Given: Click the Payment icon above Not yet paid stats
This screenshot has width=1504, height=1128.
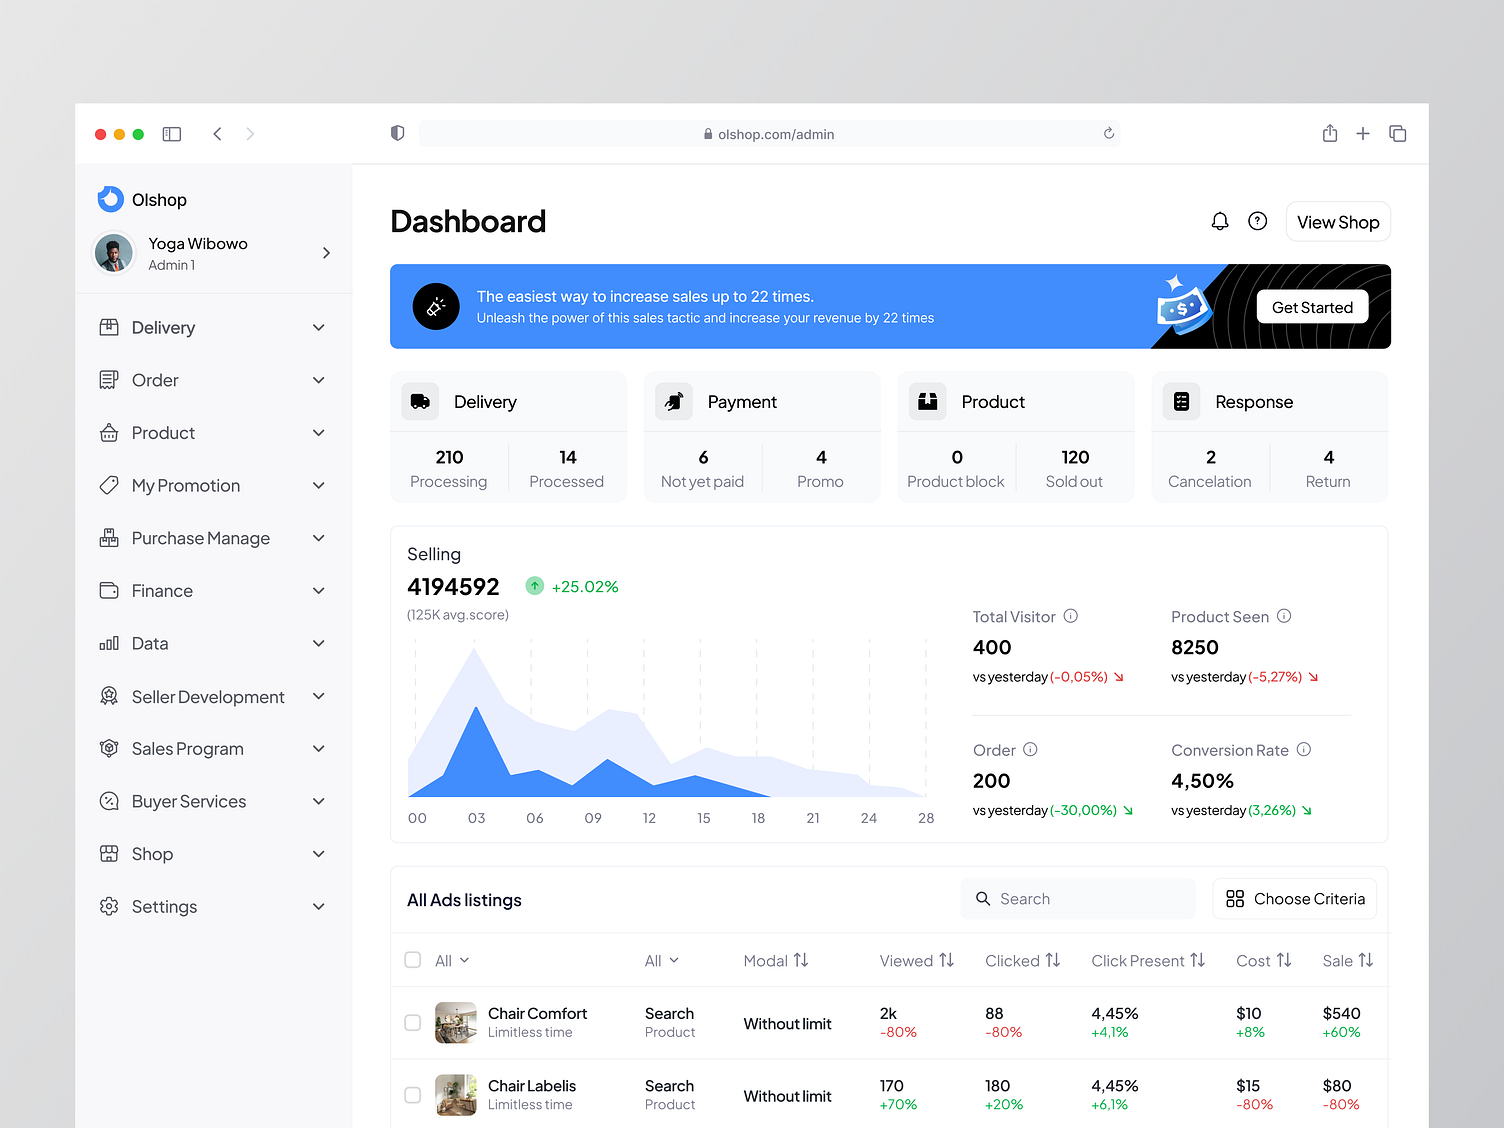Looking at the screenshot, I should 674,401.
